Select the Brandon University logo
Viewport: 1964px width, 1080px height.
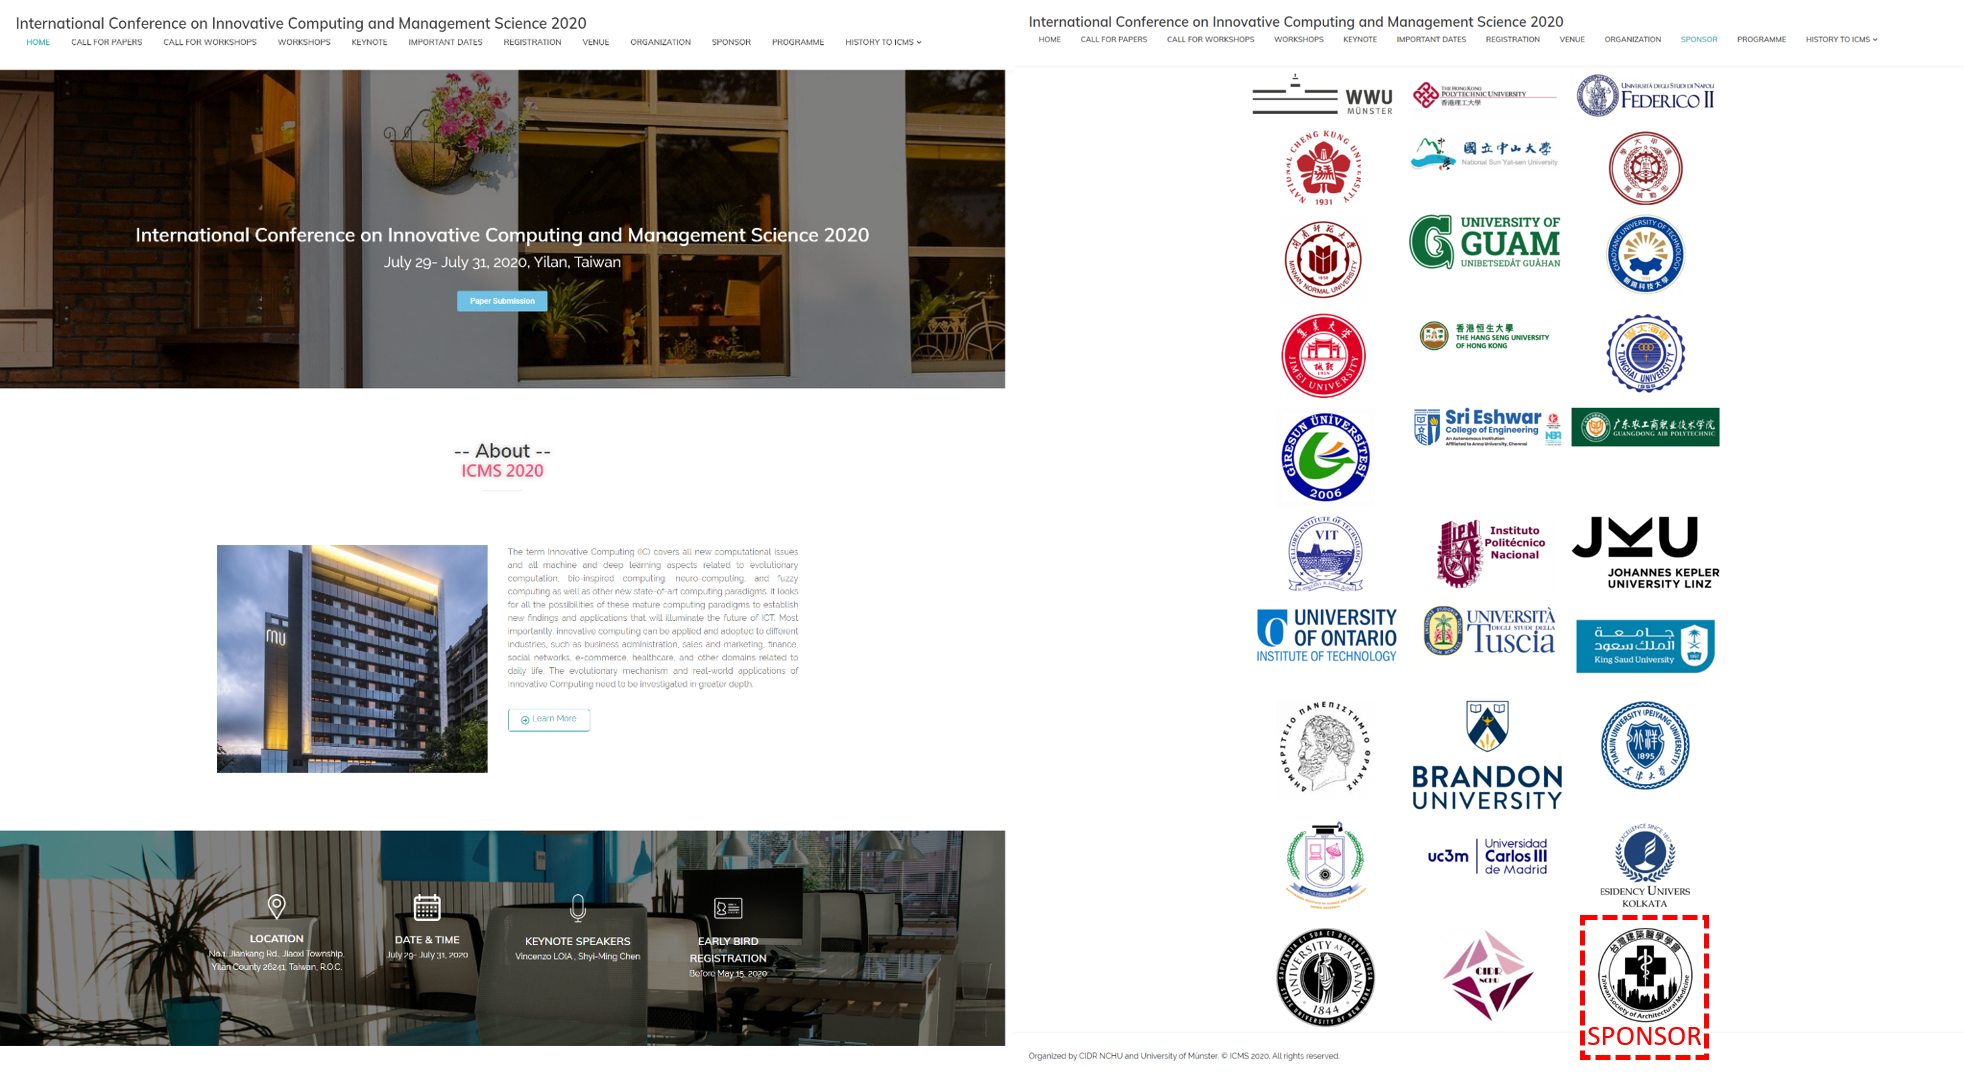click(x=1487, y=755)
